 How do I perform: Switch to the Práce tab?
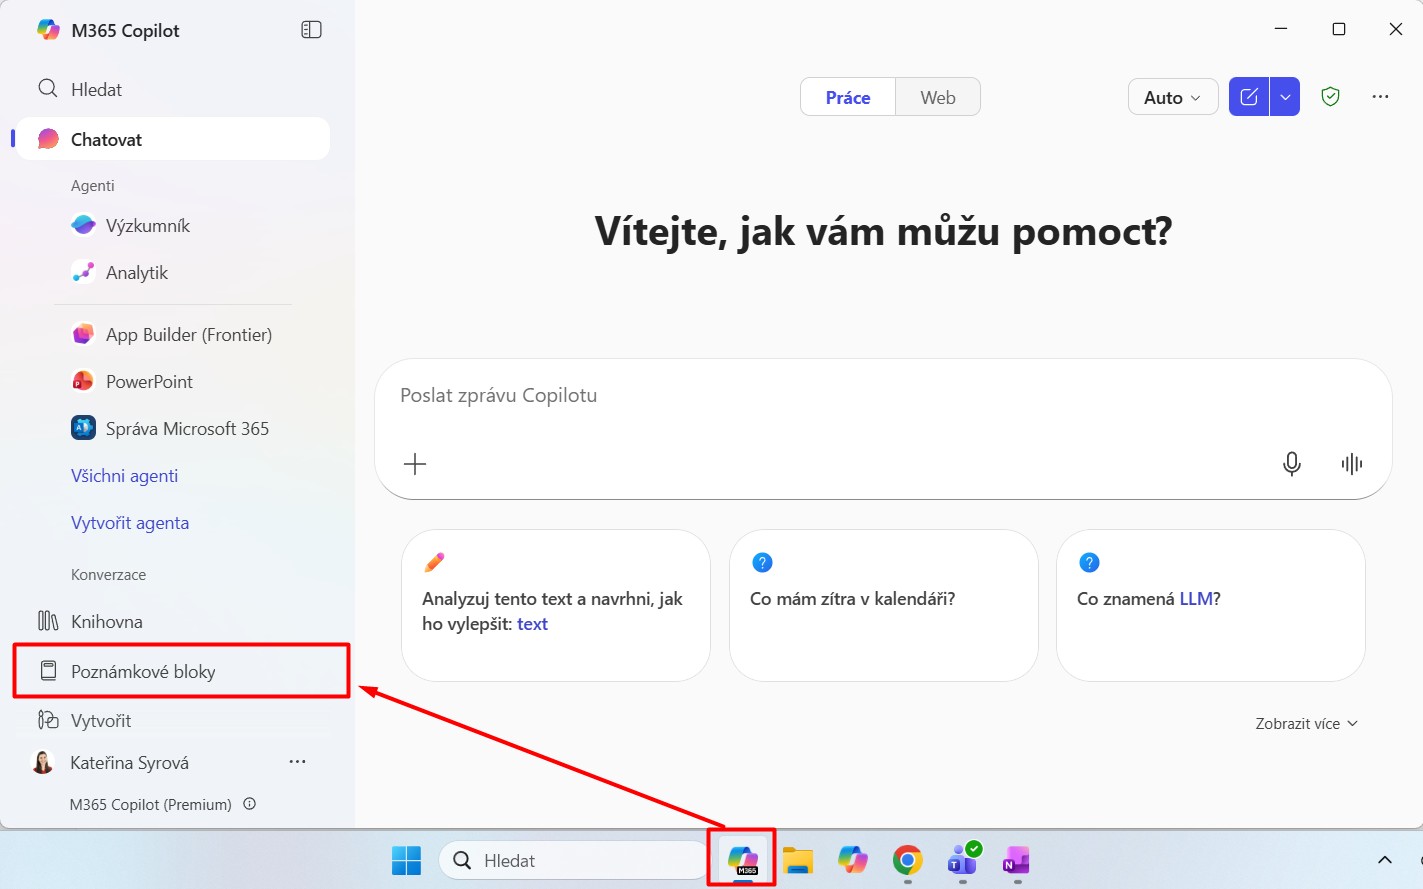coord(848,97)
